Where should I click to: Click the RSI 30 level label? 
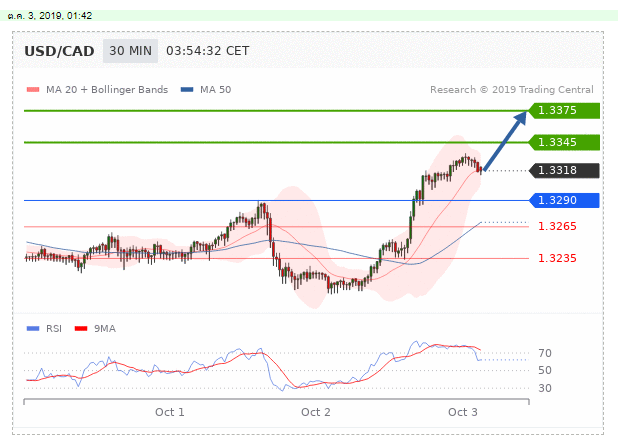[545, 388]
